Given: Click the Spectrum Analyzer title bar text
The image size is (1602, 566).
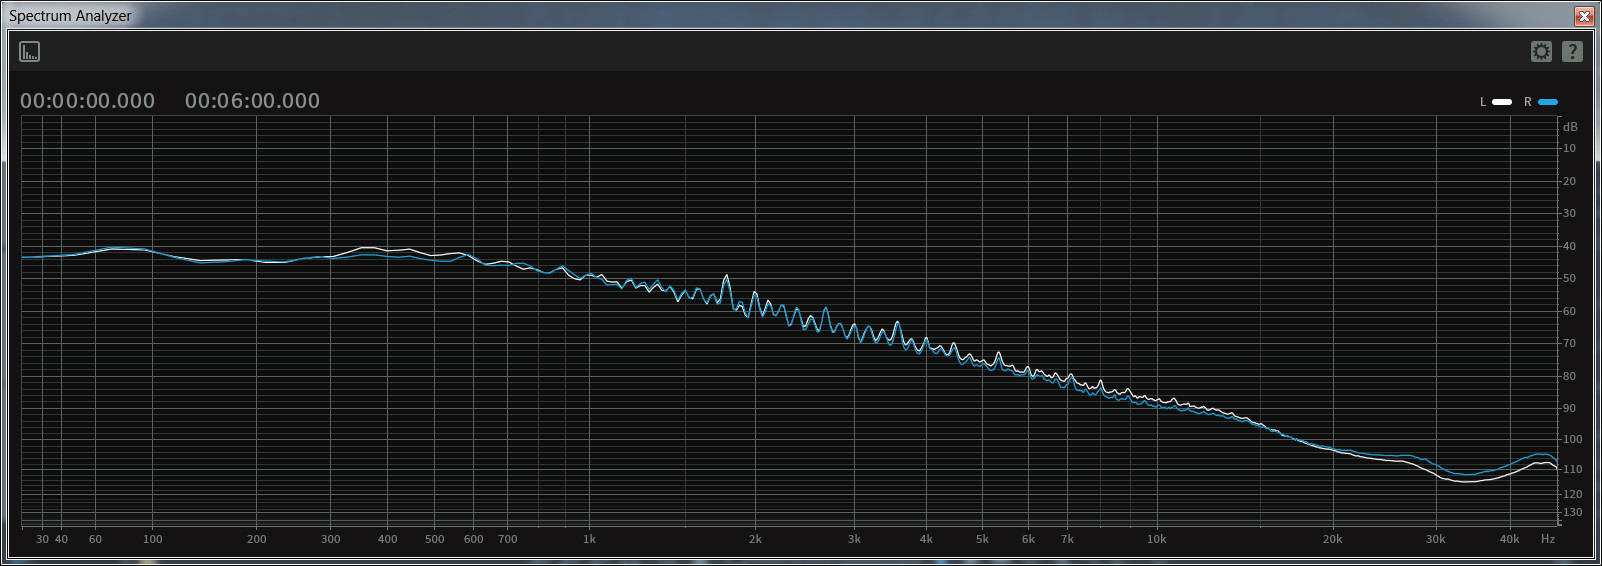Looking at the screenshot, I should (70, 16).
